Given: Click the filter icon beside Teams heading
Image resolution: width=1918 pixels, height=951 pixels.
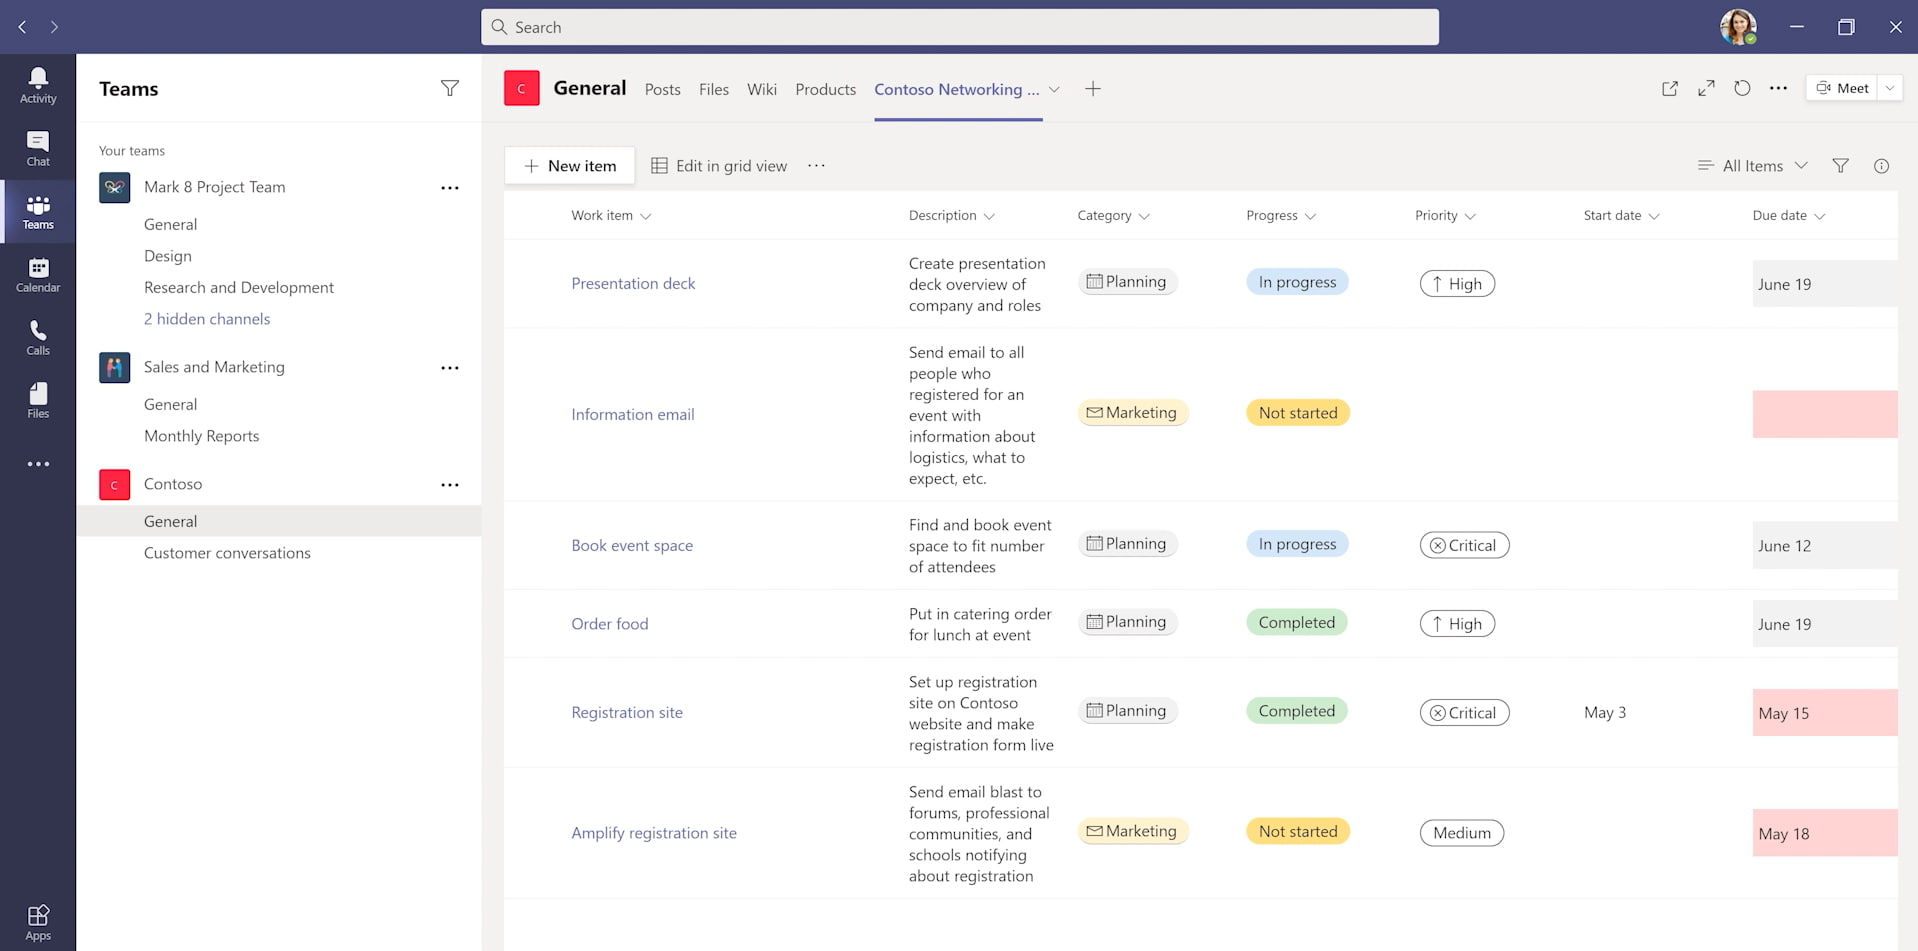Looking at the screenshot, I should pyautogui.click(x=450, y=89).
